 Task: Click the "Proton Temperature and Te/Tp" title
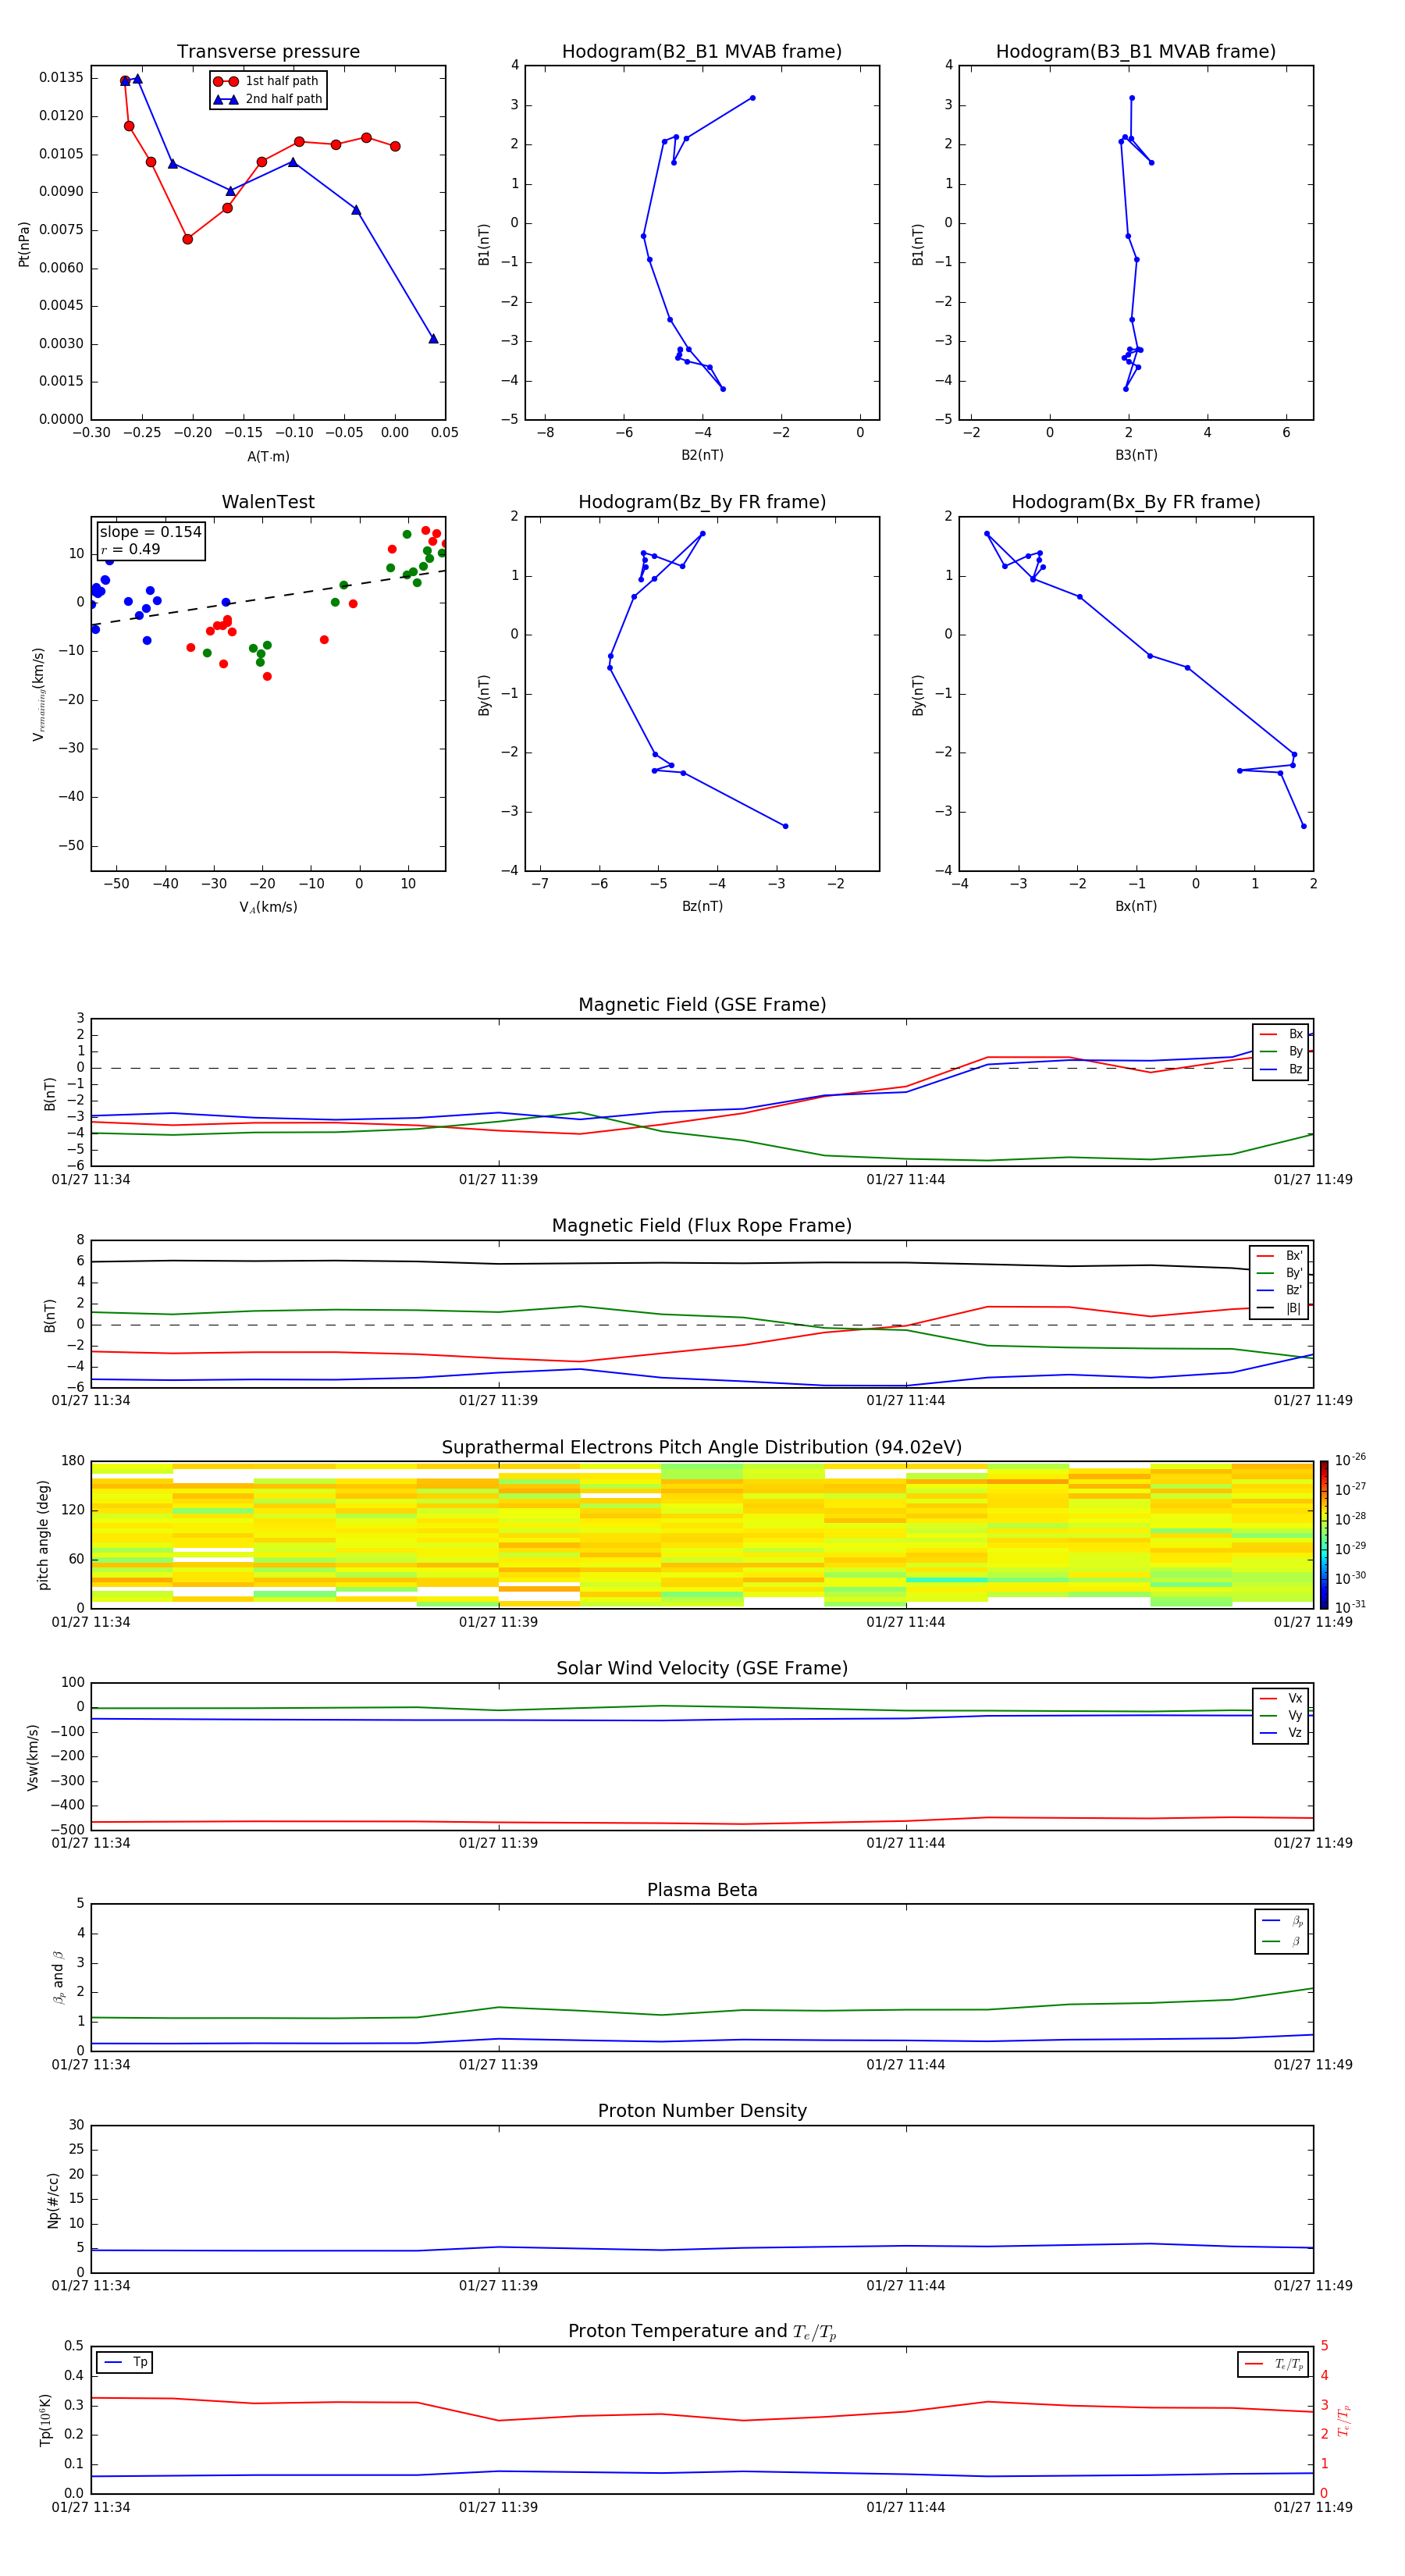coord(702,2332)
